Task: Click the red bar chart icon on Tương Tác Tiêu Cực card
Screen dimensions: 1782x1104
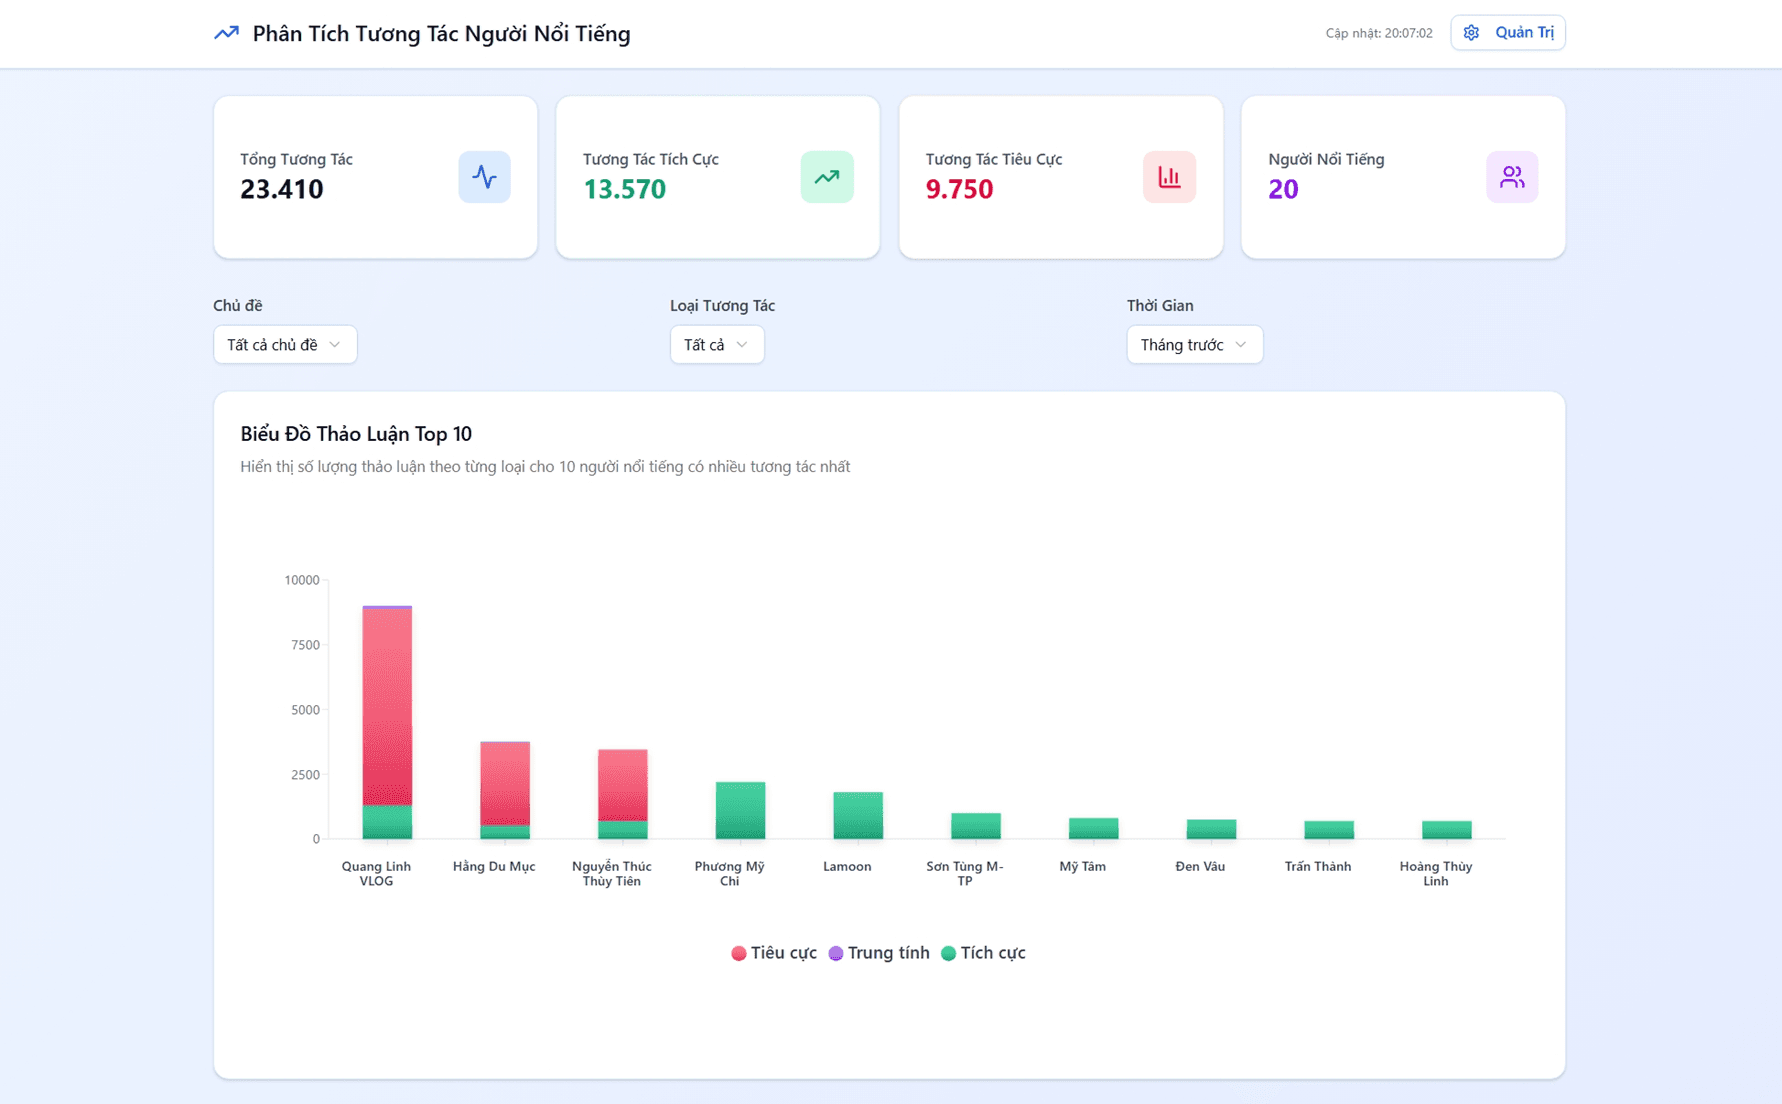Action: 1169,176
